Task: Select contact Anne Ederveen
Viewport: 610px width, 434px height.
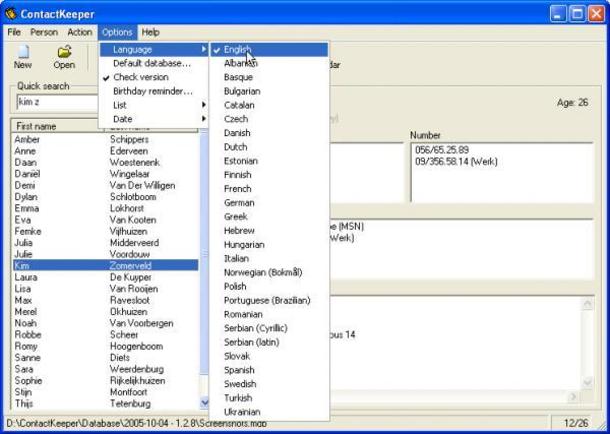Action: (x=106, y=151)
